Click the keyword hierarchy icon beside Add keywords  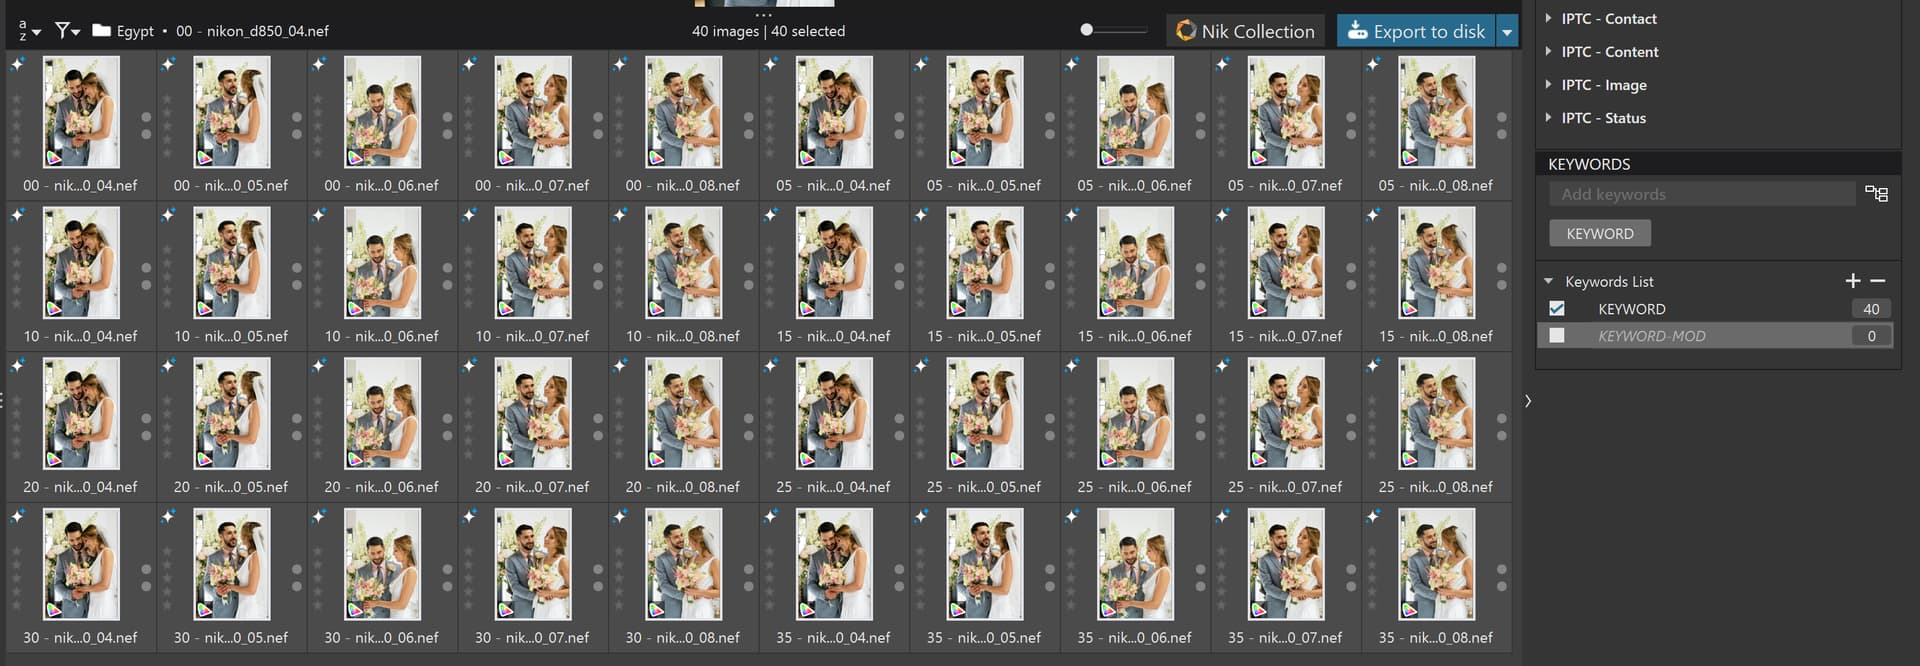pos(1876,194)
